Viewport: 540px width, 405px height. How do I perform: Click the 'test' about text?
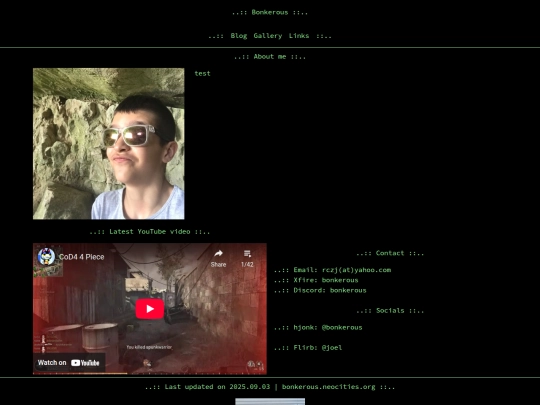pyautogui.click(x=202, y=73)
